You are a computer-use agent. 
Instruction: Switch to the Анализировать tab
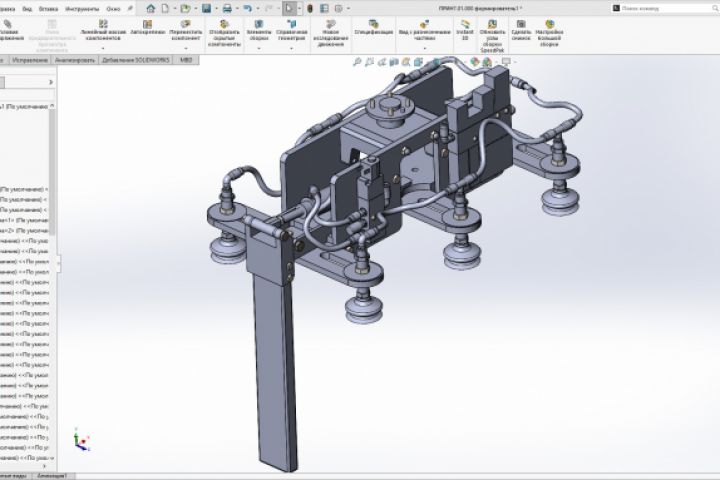[x=74, y=60]
